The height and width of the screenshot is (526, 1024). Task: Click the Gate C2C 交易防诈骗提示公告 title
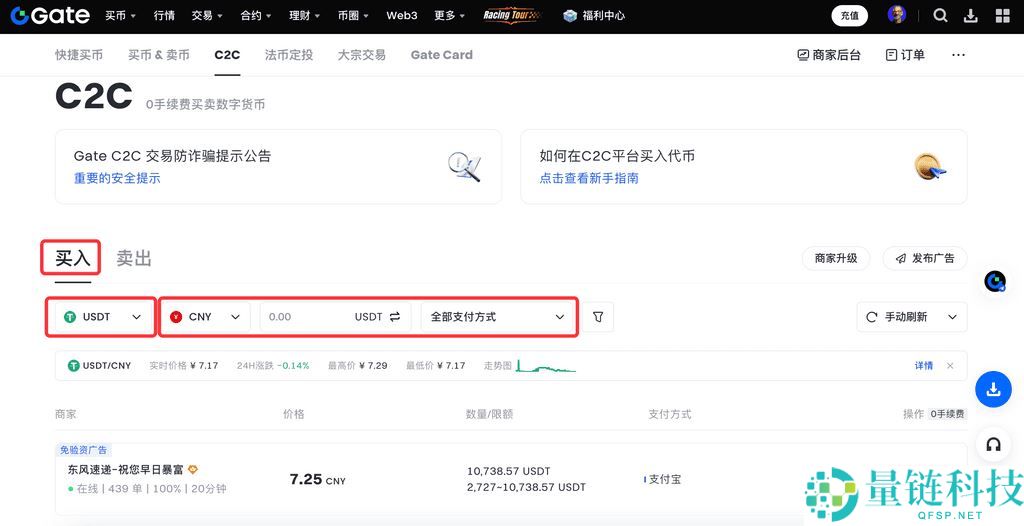pyautogui.click(x=172, y=156)
